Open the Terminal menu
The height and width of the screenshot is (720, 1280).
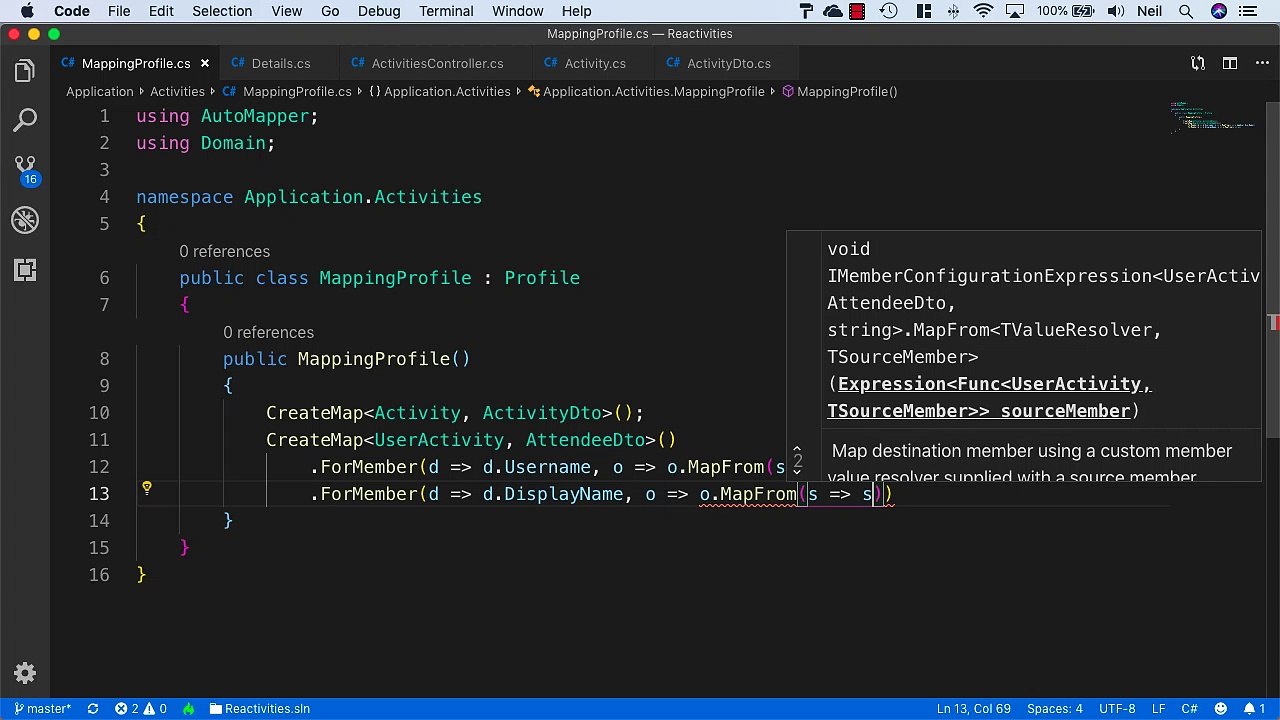(x=446, y=11)
